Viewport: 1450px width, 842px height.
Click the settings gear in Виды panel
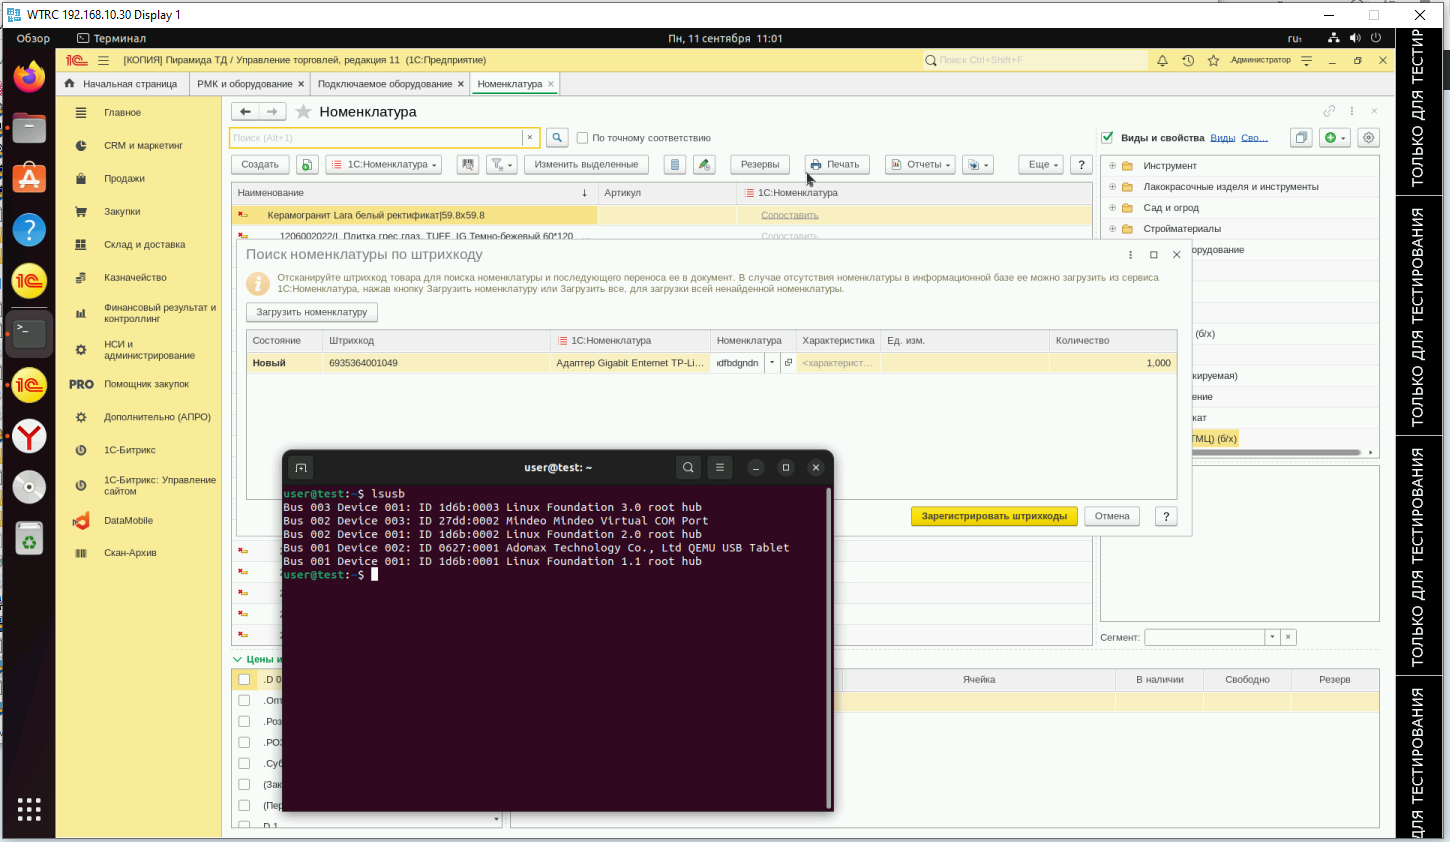1369,138
